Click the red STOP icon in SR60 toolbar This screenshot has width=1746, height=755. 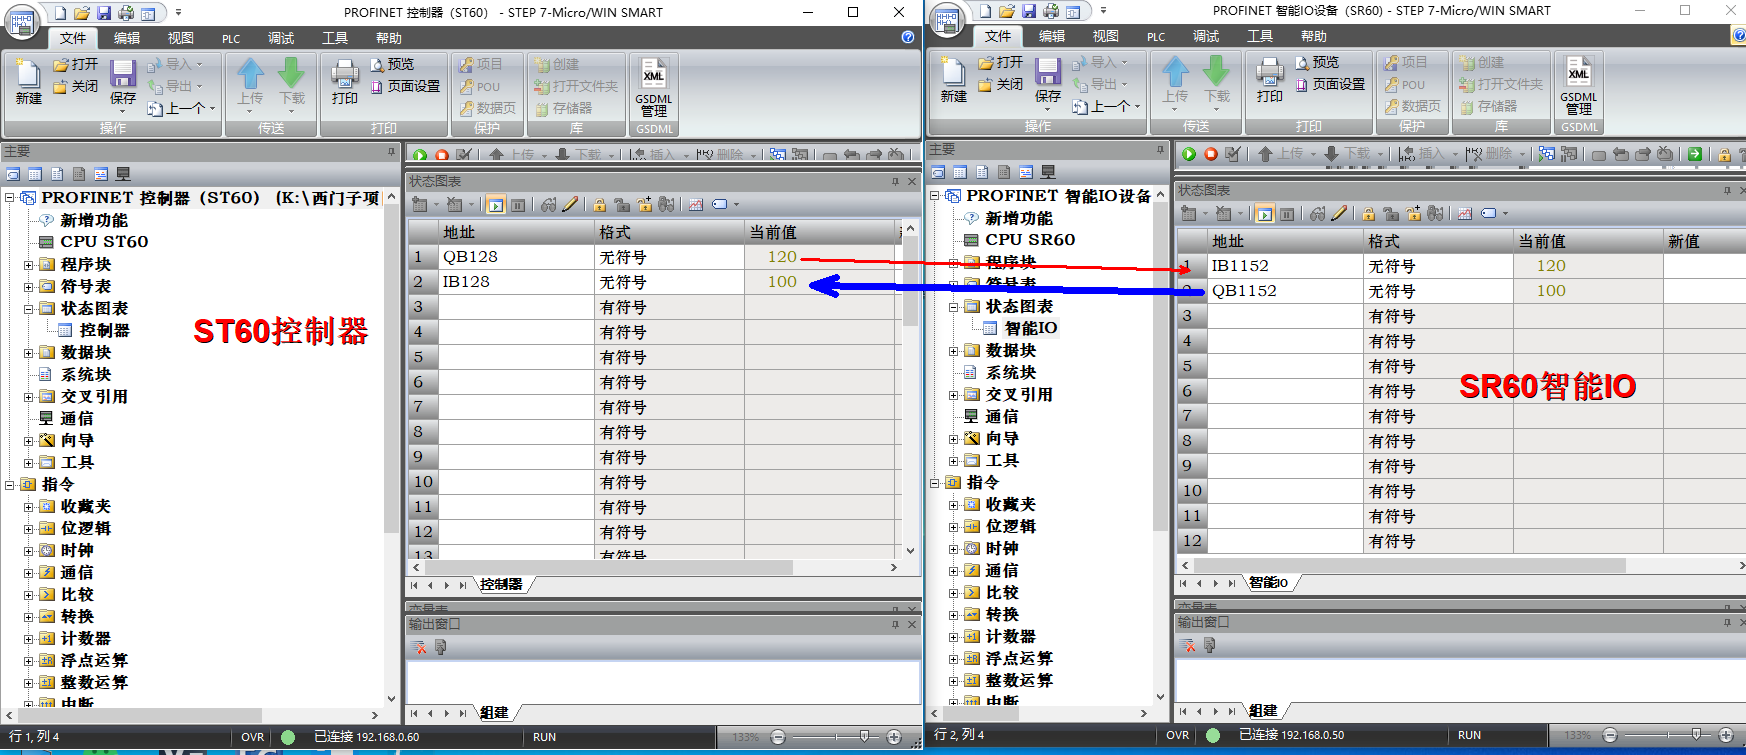point(1211,154)
